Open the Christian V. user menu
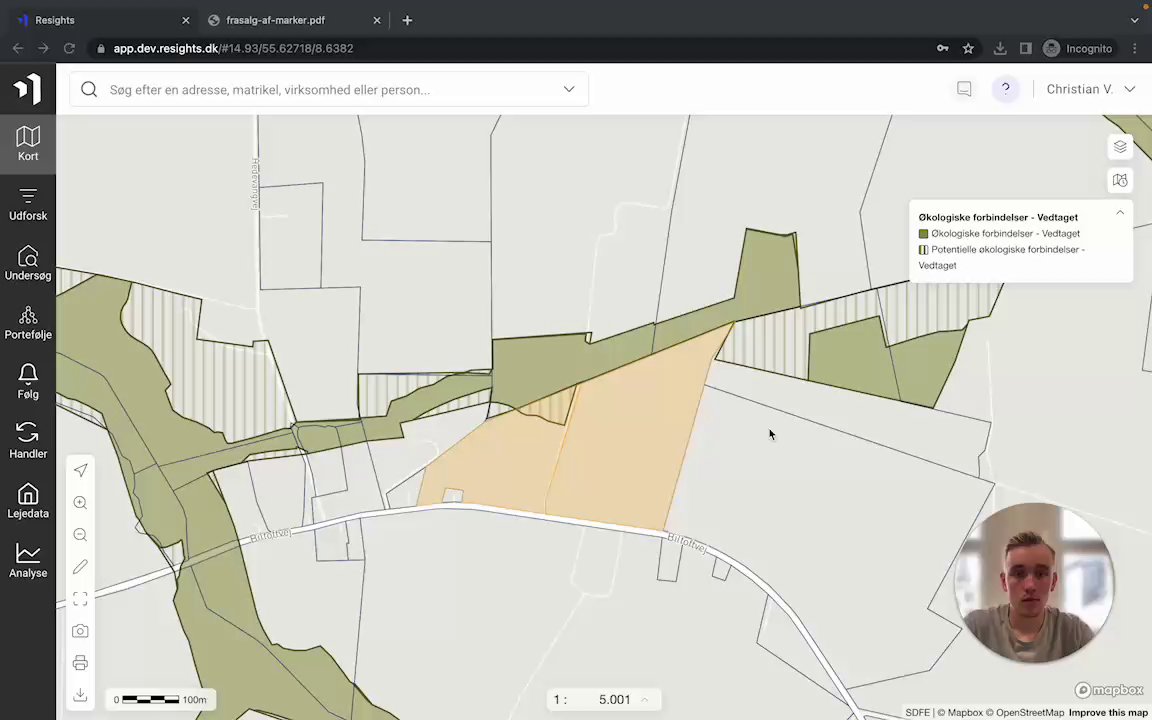The height and width of the screenshot is (720, 1152). click(1090, 89)
